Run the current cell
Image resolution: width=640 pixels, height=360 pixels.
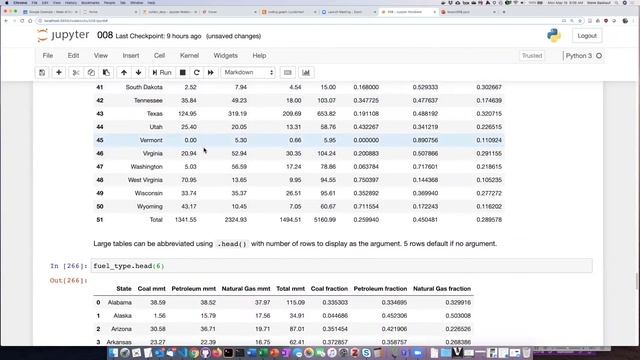162,73
